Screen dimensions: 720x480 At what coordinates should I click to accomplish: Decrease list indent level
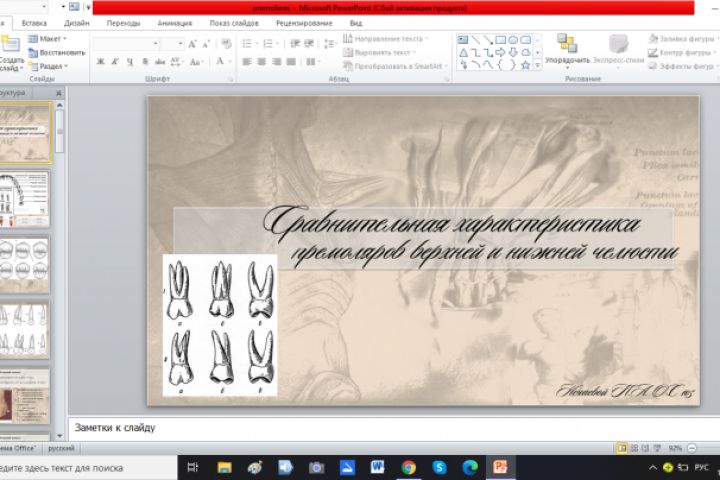click(295, 44)
